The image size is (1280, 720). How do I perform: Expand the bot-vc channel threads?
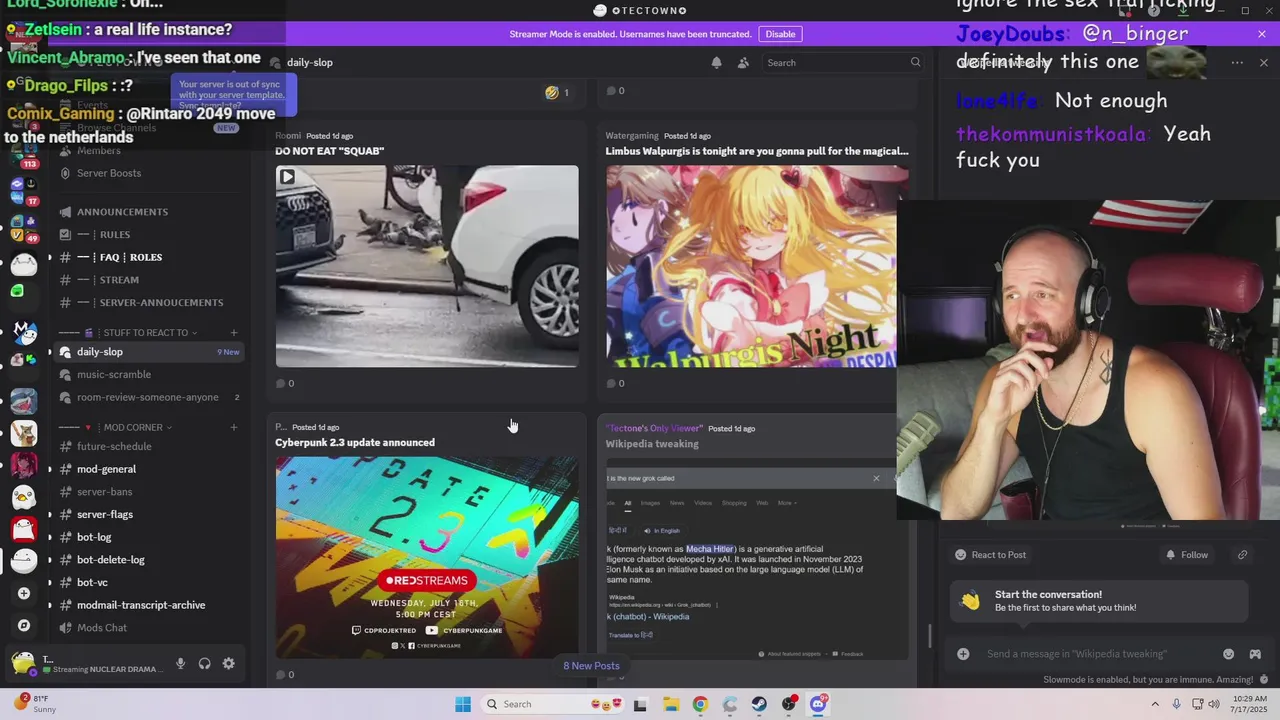click(x=50, y=582)
